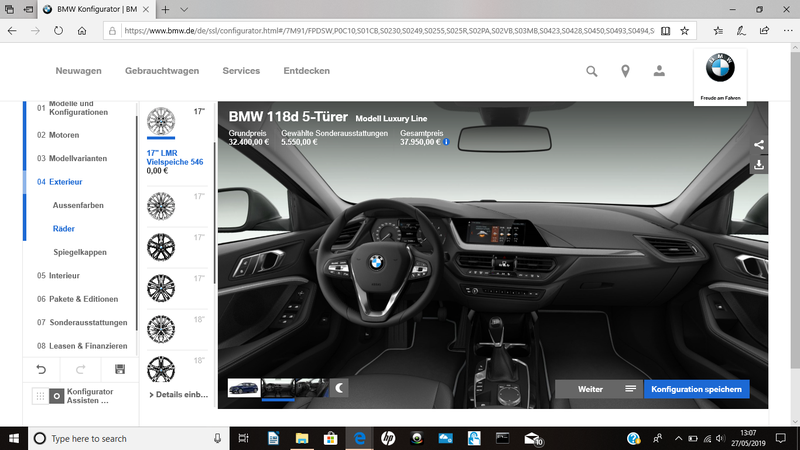This screenshot has width=800, height=450.
Task: Redo the configuration change
Action: (81, 369)
